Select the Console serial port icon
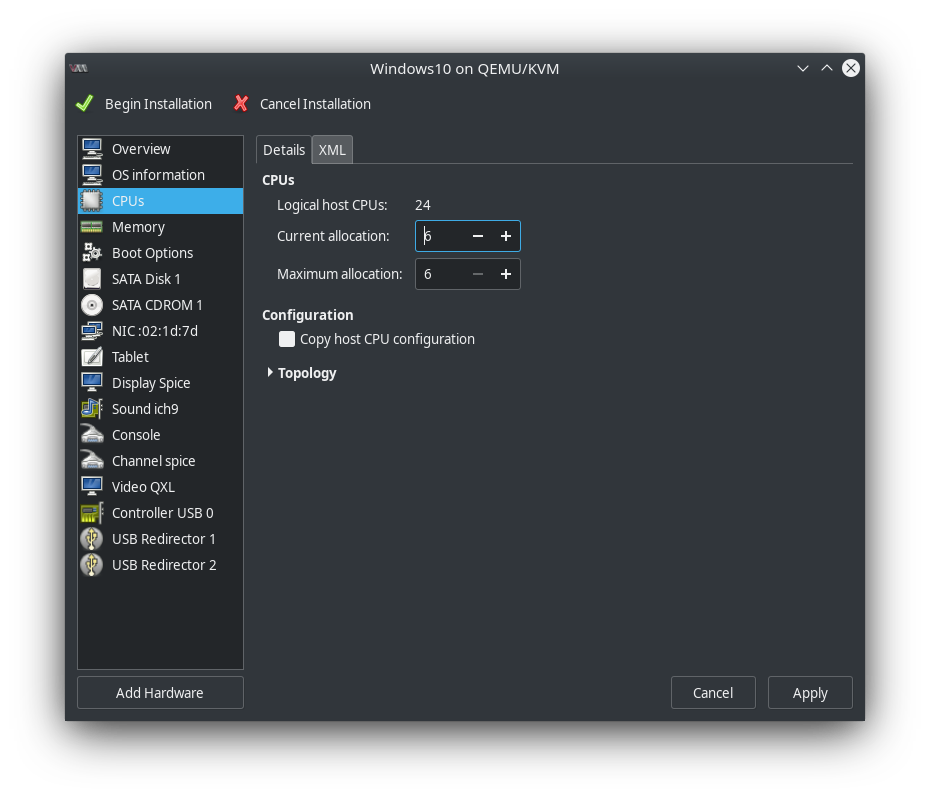 (x=92, y=435)
